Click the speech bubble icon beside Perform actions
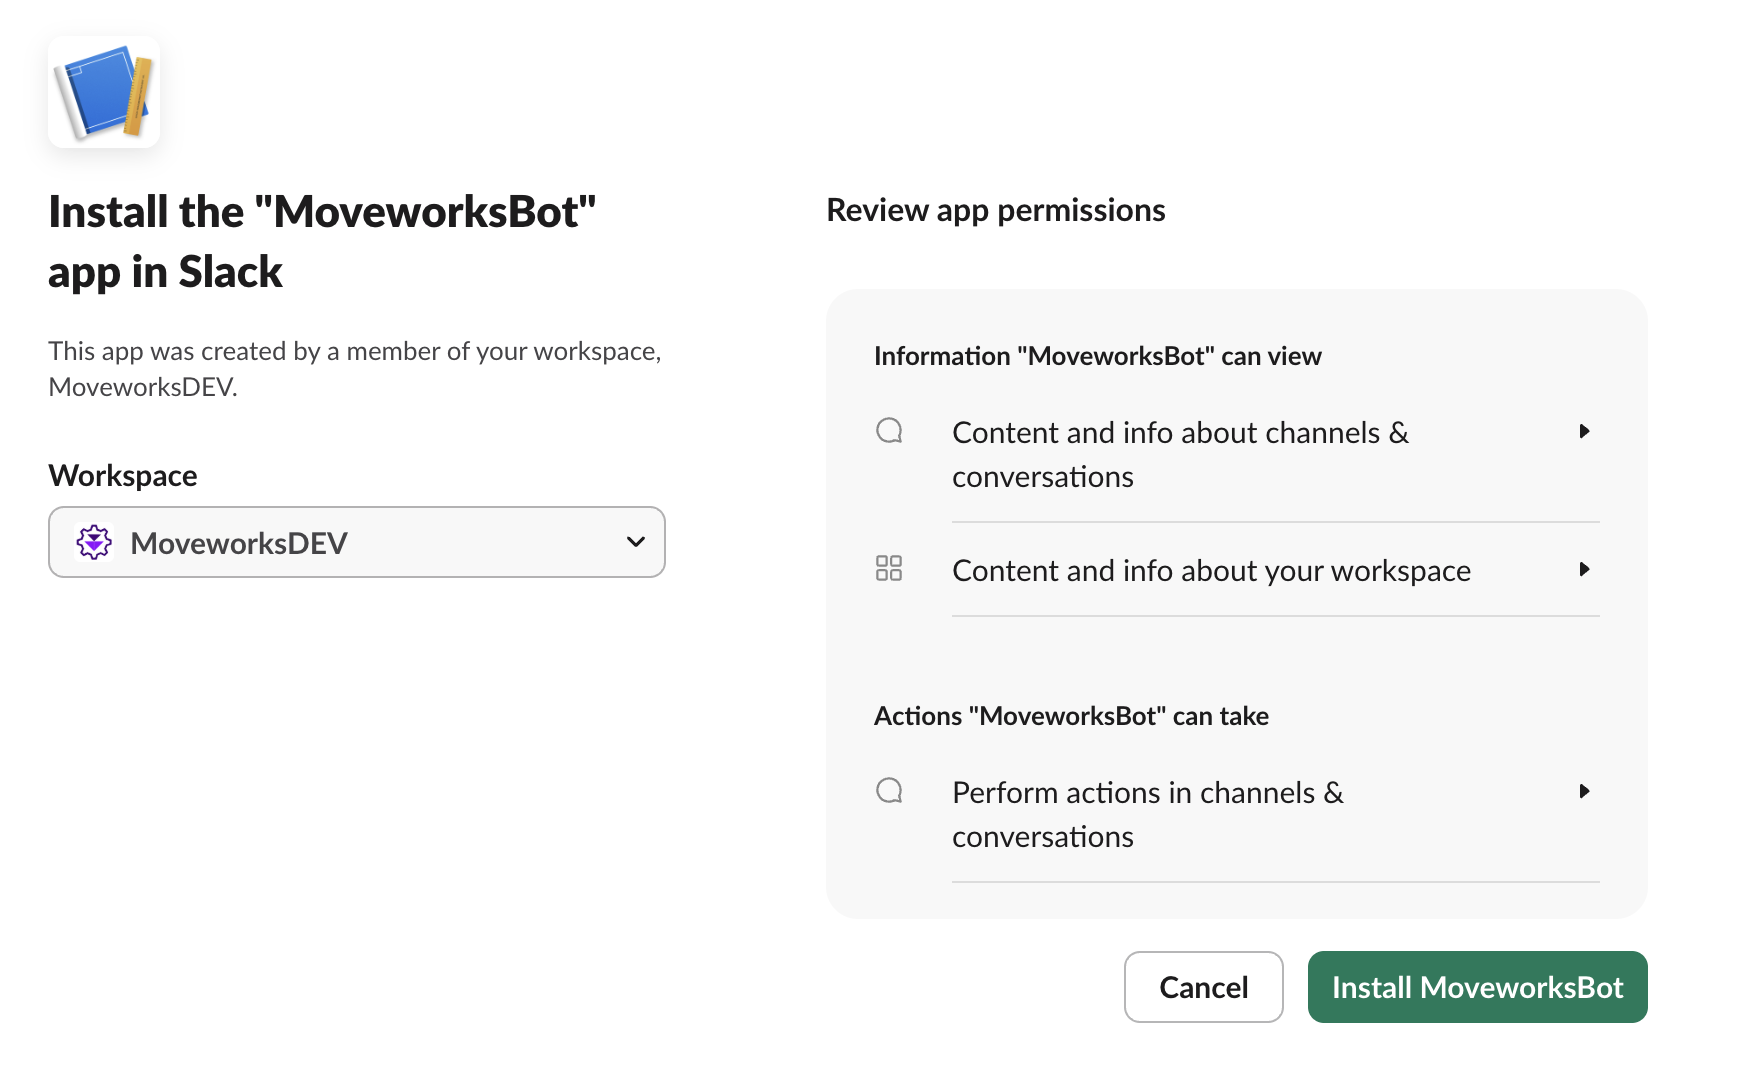 [x=889, y=791]
